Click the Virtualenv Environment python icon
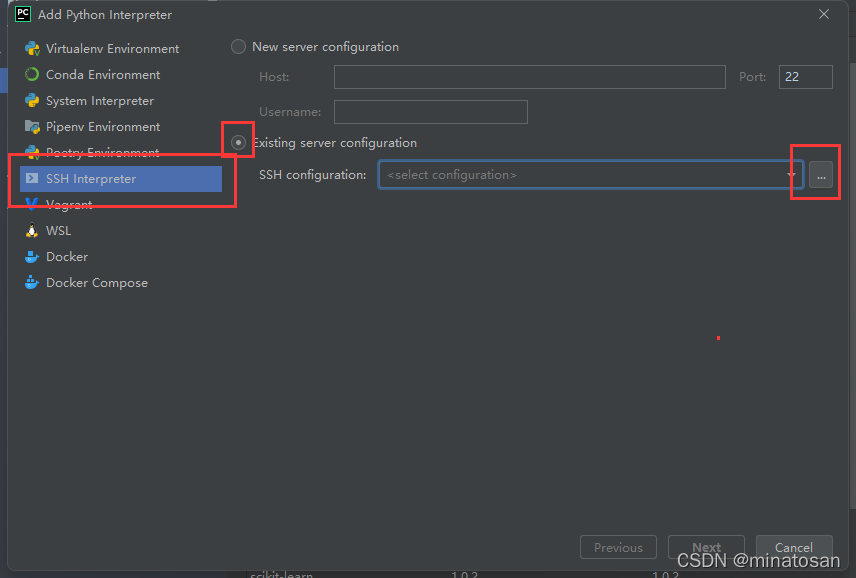This screenshot has width=856, height=578. (x=32, y=49)
